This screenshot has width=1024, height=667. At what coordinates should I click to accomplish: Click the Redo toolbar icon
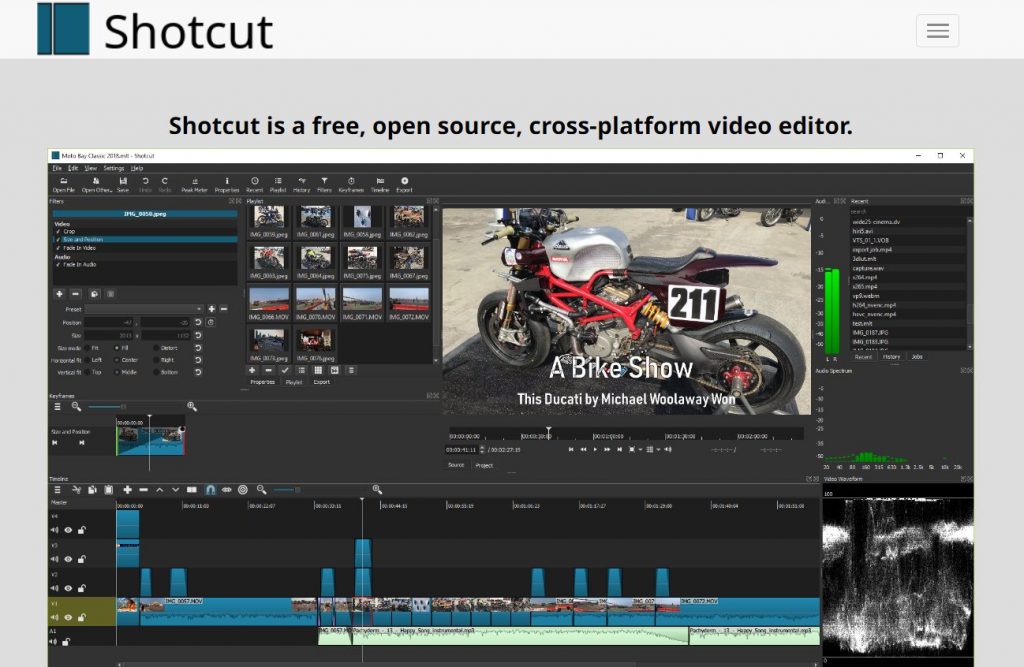pyautogui.click(x=165, y=185)
